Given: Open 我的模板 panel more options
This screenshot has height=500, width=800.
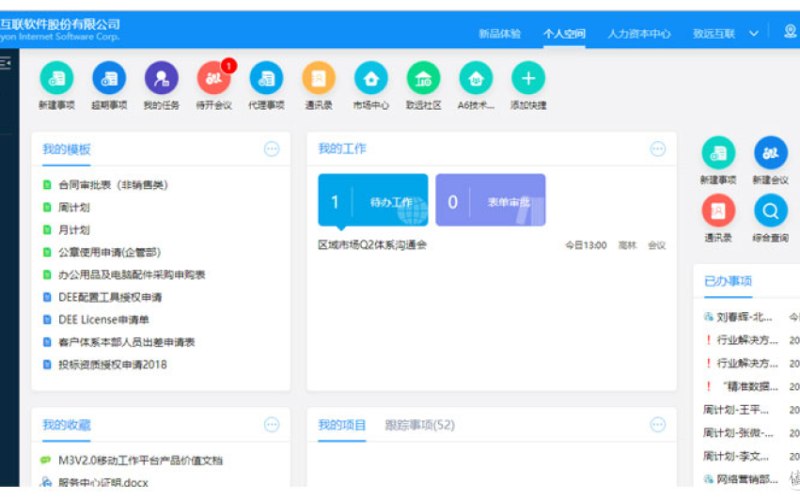Looking at the screenshot, I should [271, 149].
